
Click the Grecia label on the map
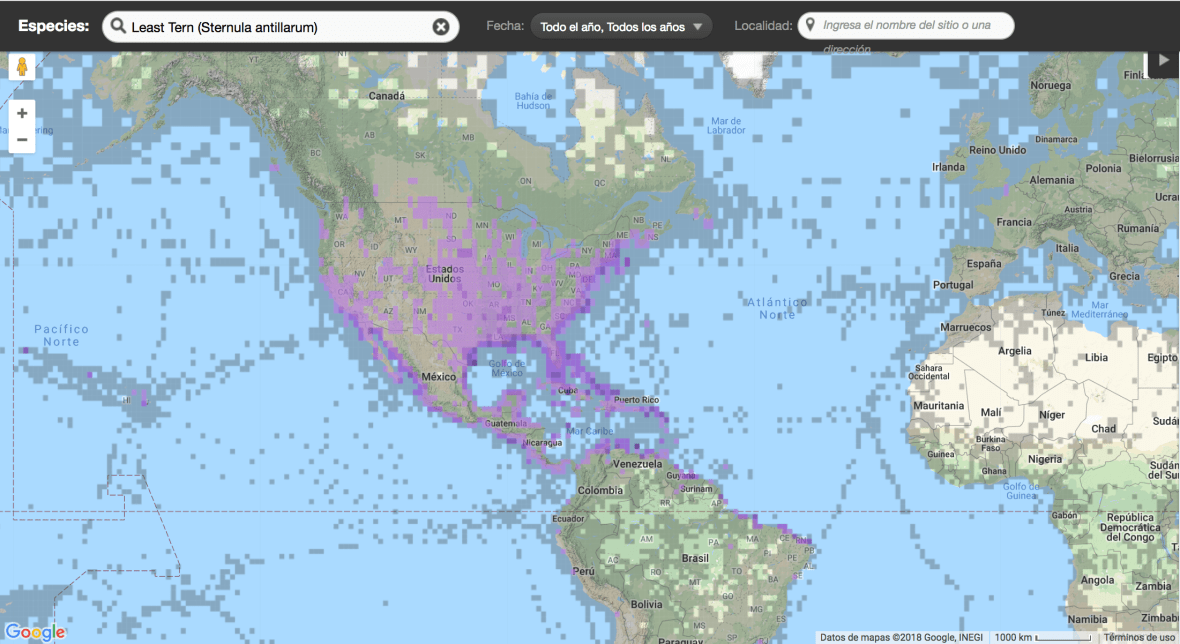1124,277
